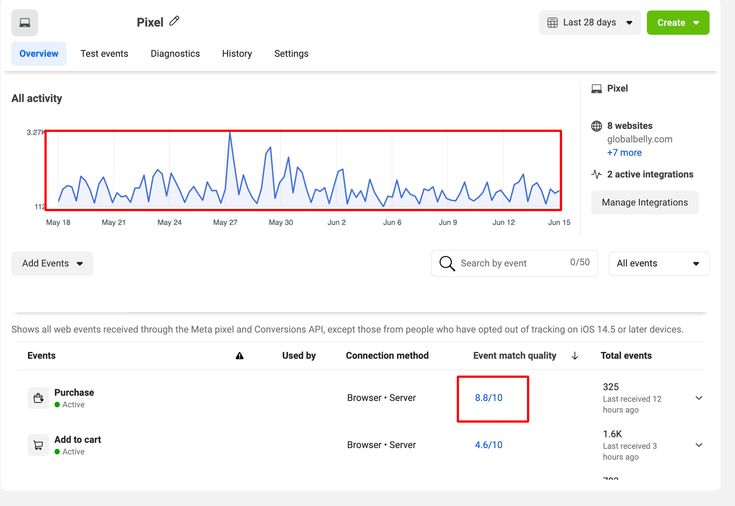Viewport: 735px width, 506px height.
Task: Click the Manage Integrations button
Action: [645, 203]
